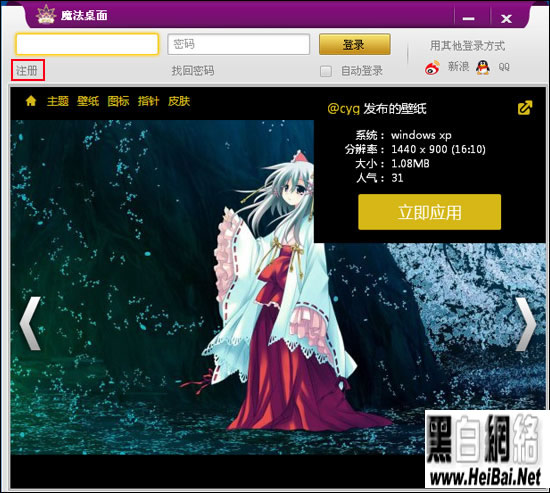Click the 立即应用 button

429,212
